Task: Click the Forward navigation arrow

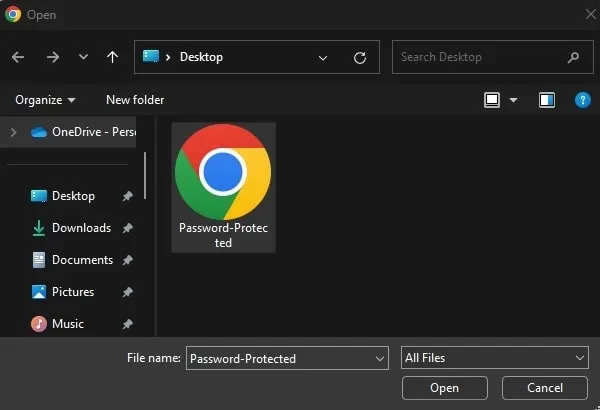Action: [53, 57]
